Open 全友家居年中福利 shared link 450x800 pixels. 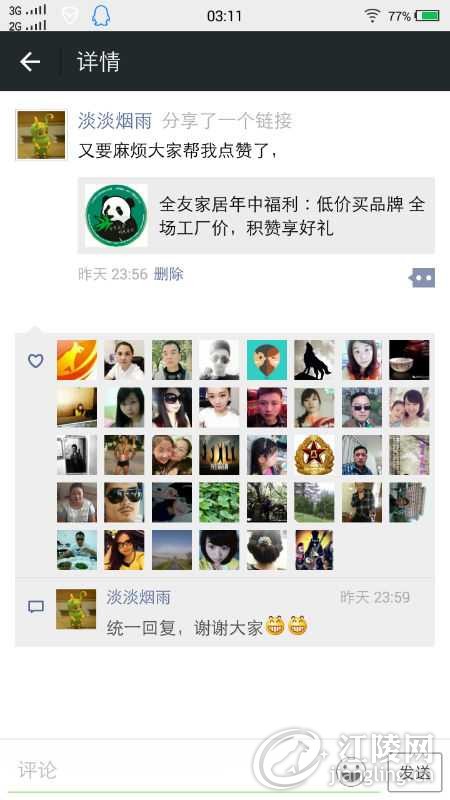[256, 215]
